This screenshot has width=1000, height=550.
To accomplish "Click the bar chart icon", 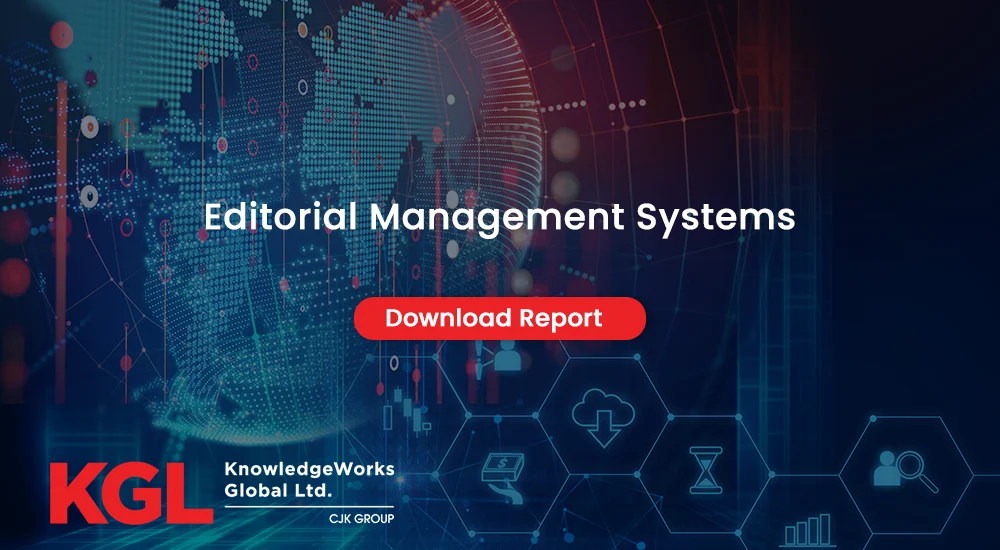I will [x=807, y=530].
